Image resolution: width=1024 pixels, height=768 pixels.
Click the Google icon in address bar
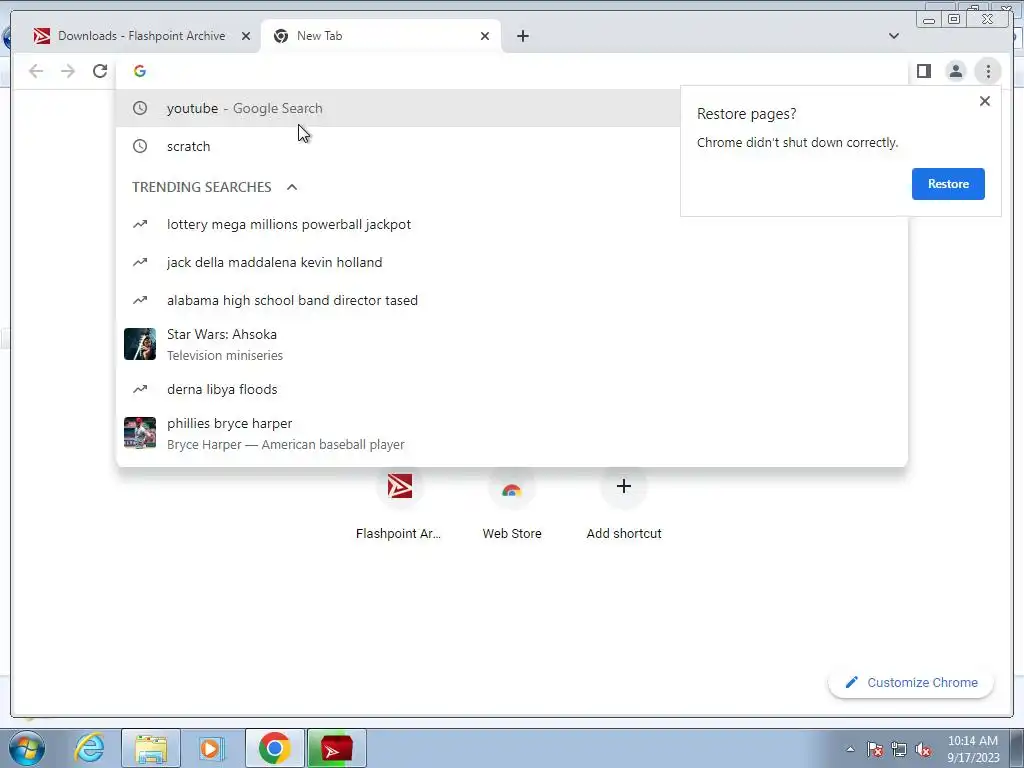140,71
